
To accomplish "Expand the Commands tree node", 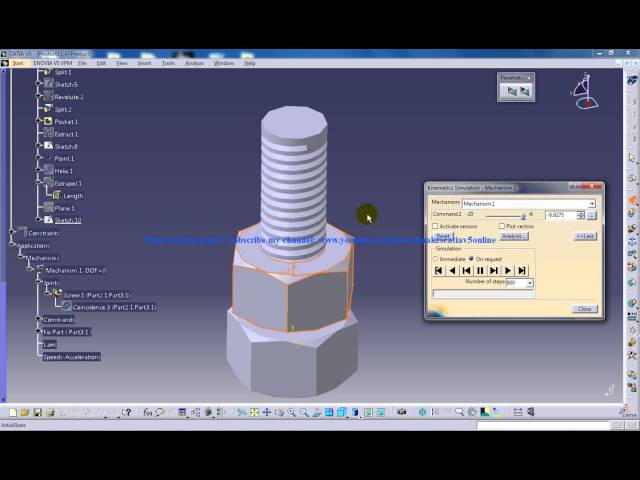I will pos(38,318).
